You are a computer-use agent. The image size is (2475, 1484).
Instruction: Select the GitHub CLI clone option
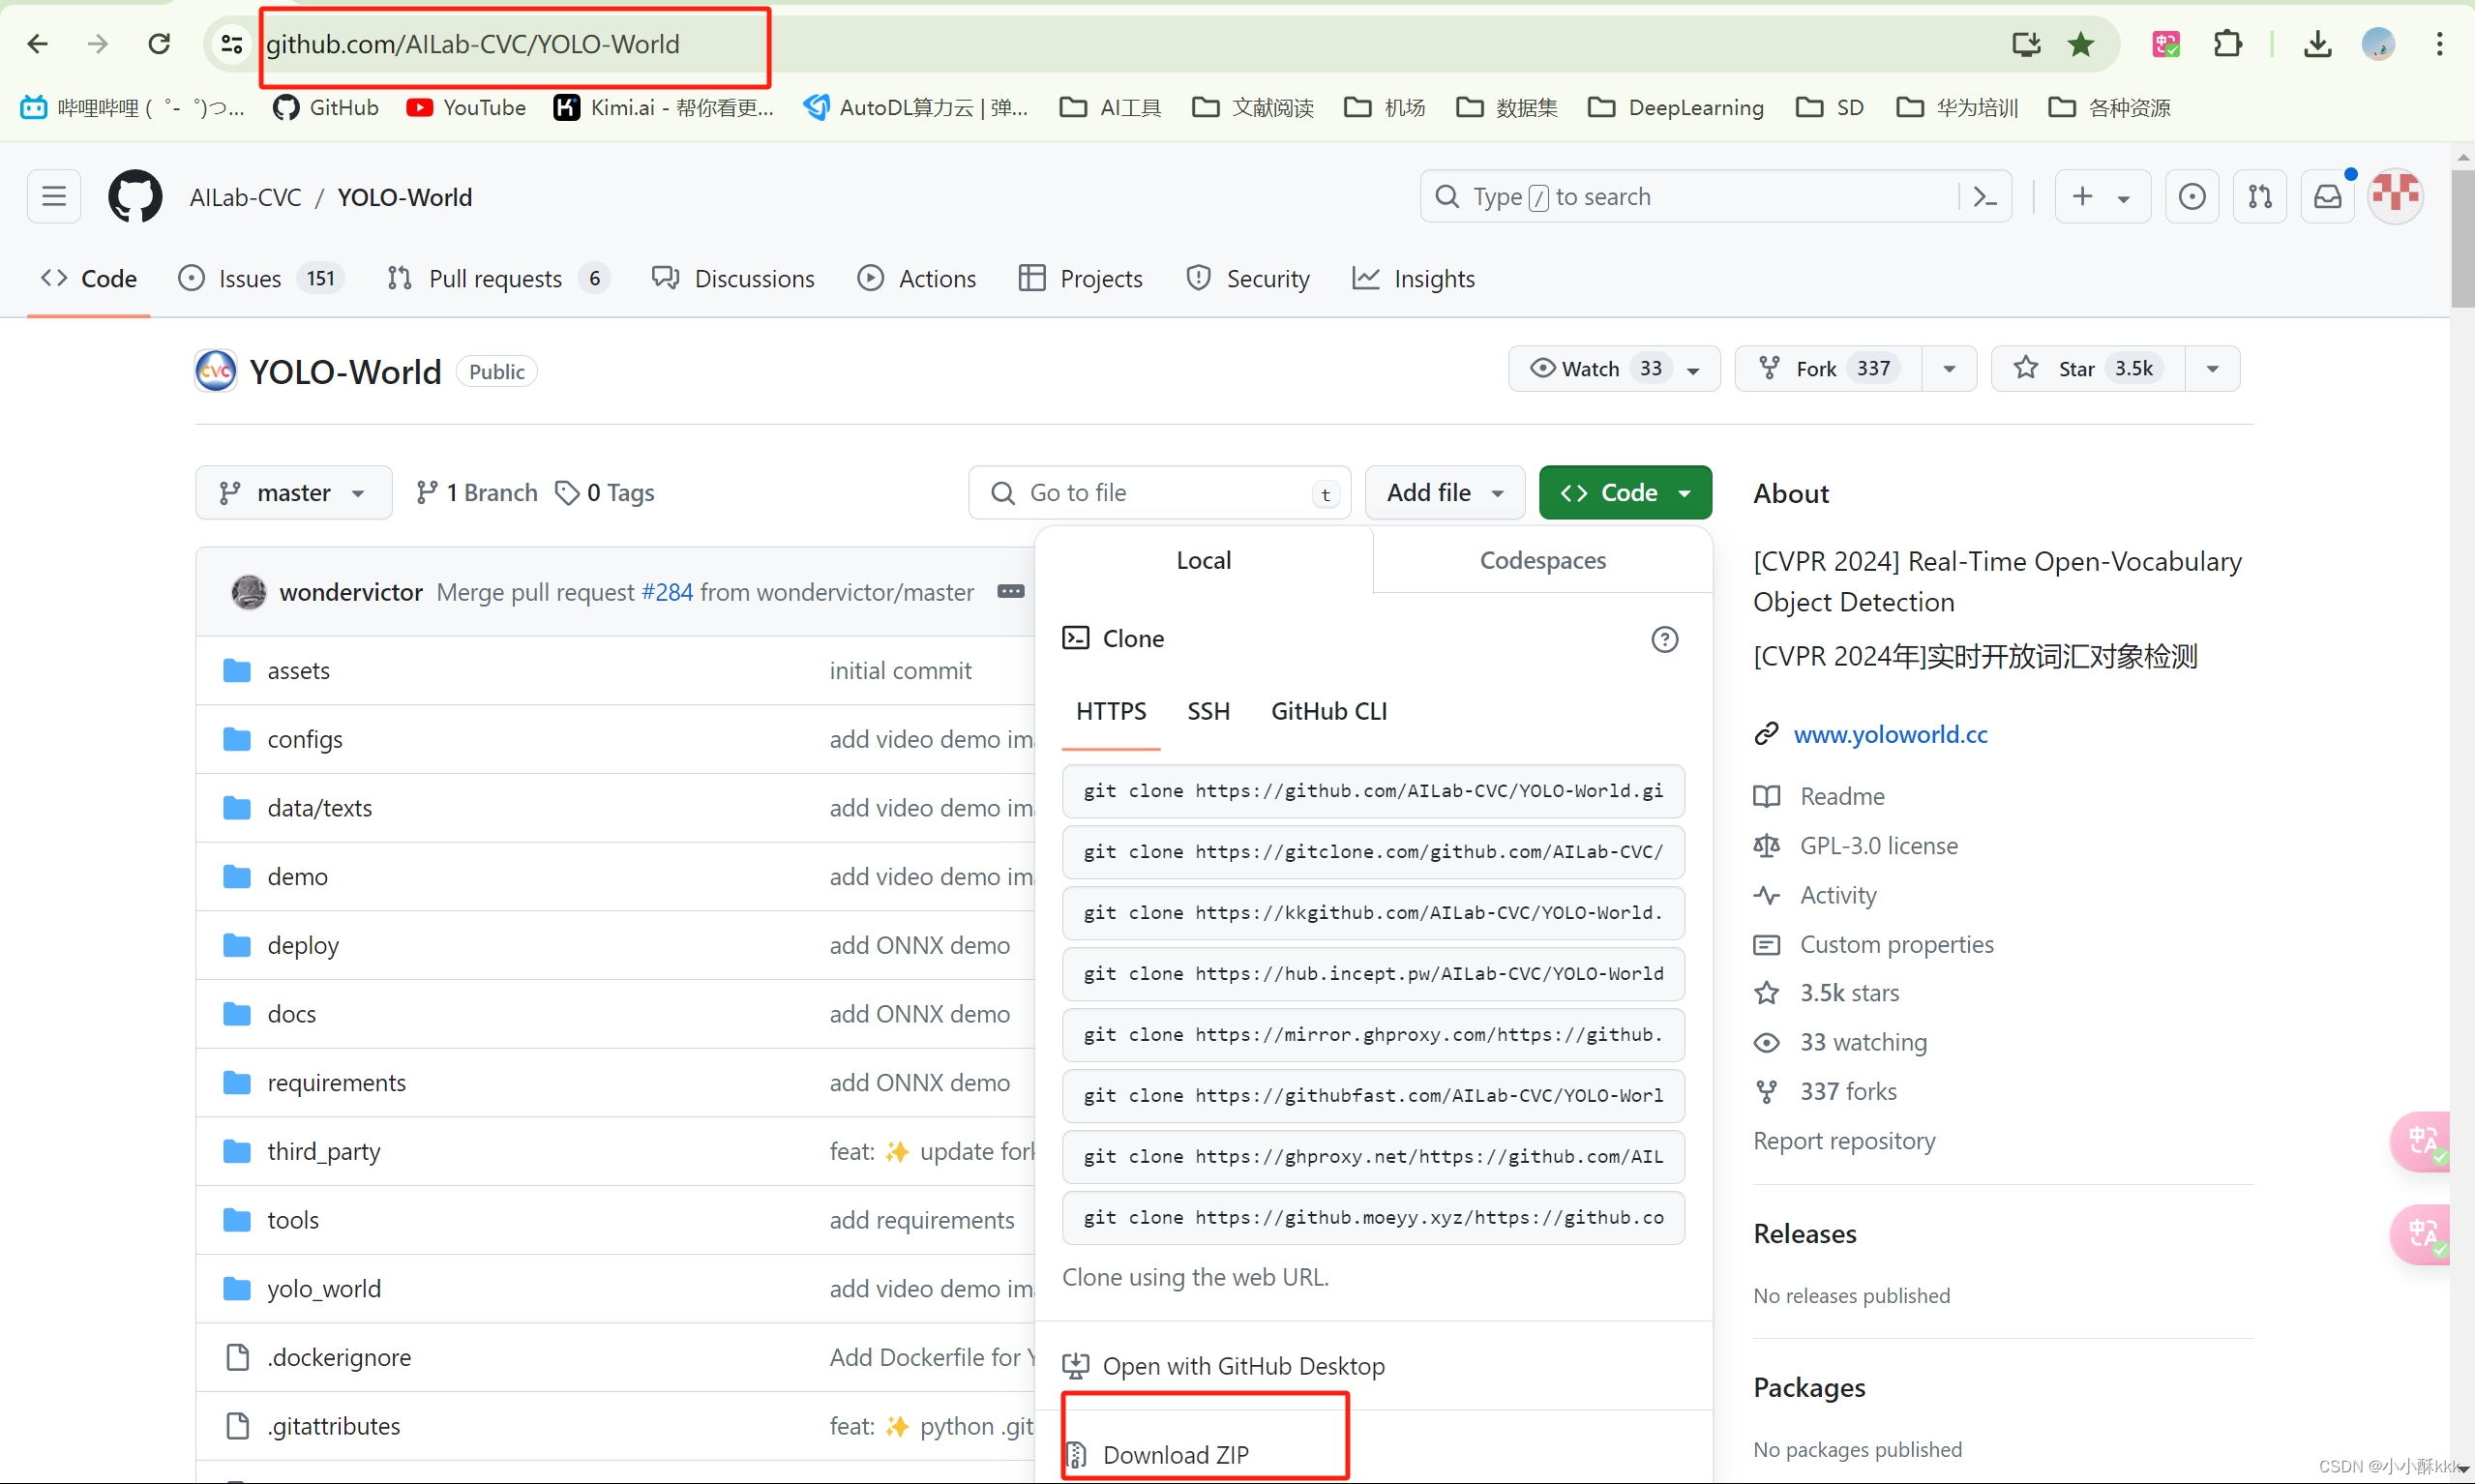pos(1328,711)
